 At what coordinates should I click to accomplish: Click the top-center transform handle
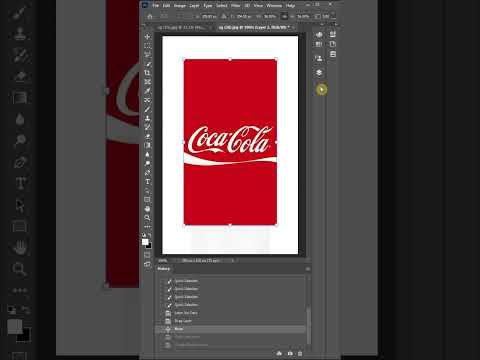pos(230,59)
